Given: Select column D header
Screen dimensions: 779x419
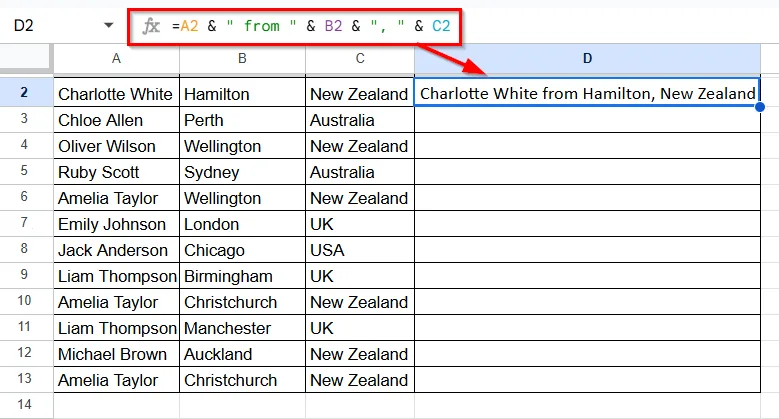Looking at the screenshot, I should pyautogui.click(x=587, y=59).
